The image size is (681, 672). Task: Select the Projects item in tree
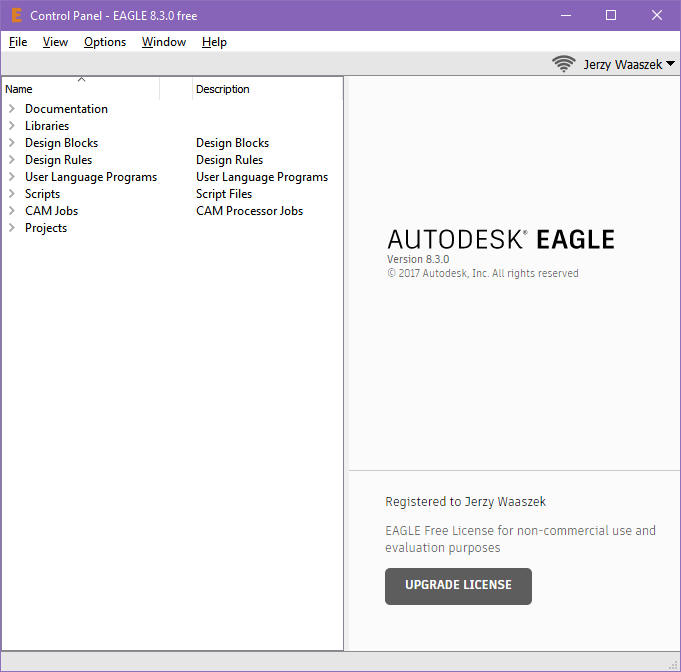tap(46, 228)
